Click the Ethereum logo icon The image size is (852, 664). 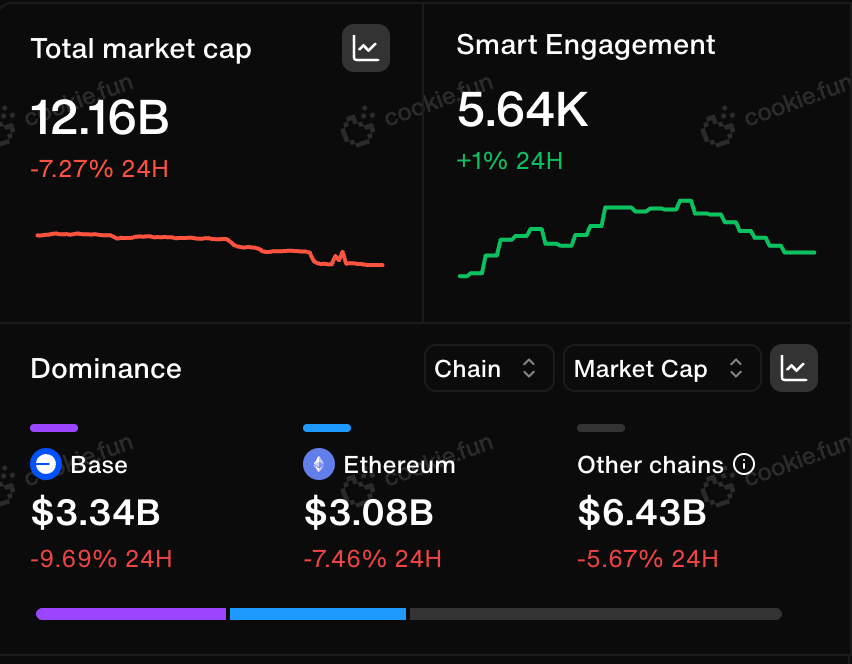319,464
